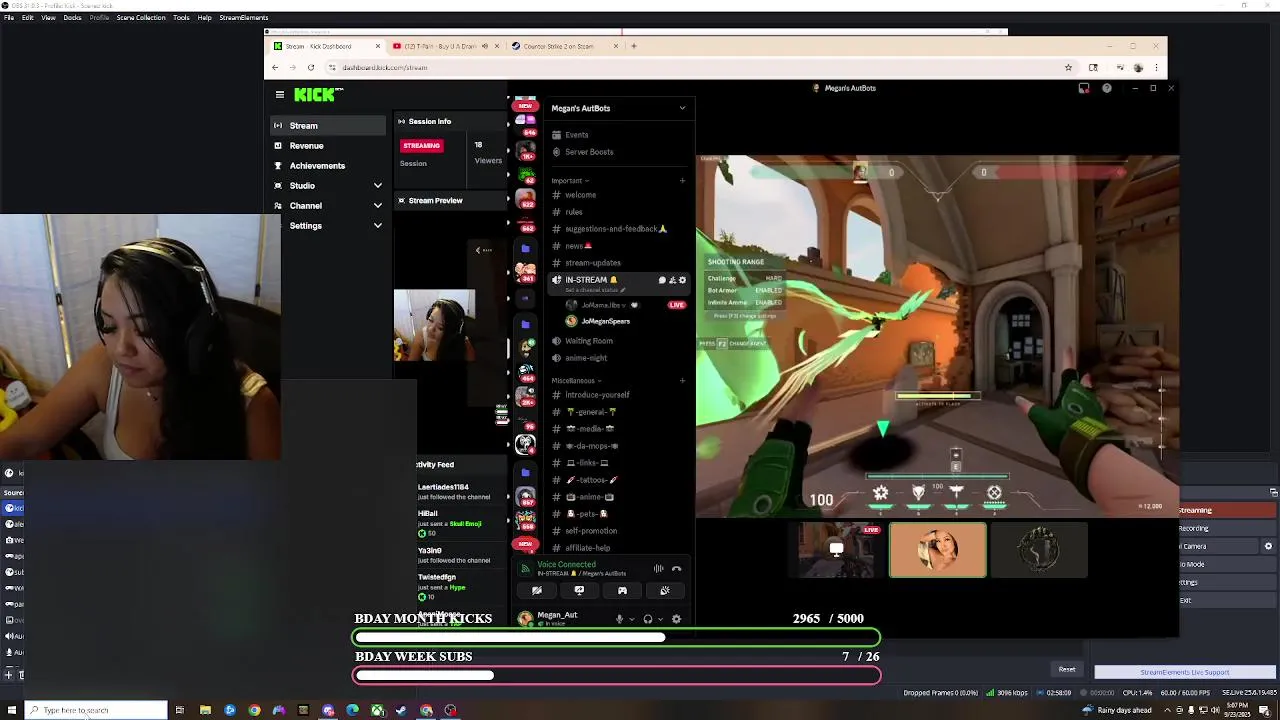
Task: Open StreamElements Live Support link
Action: [x=1184, y=672]
